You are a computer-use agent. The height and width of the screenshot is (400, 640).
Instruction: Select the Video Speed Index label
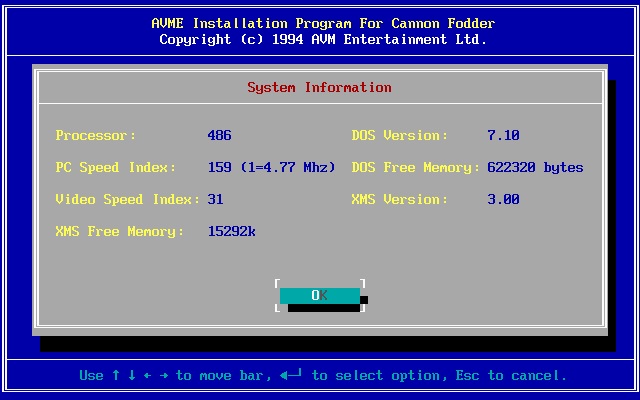pos(128,199)
